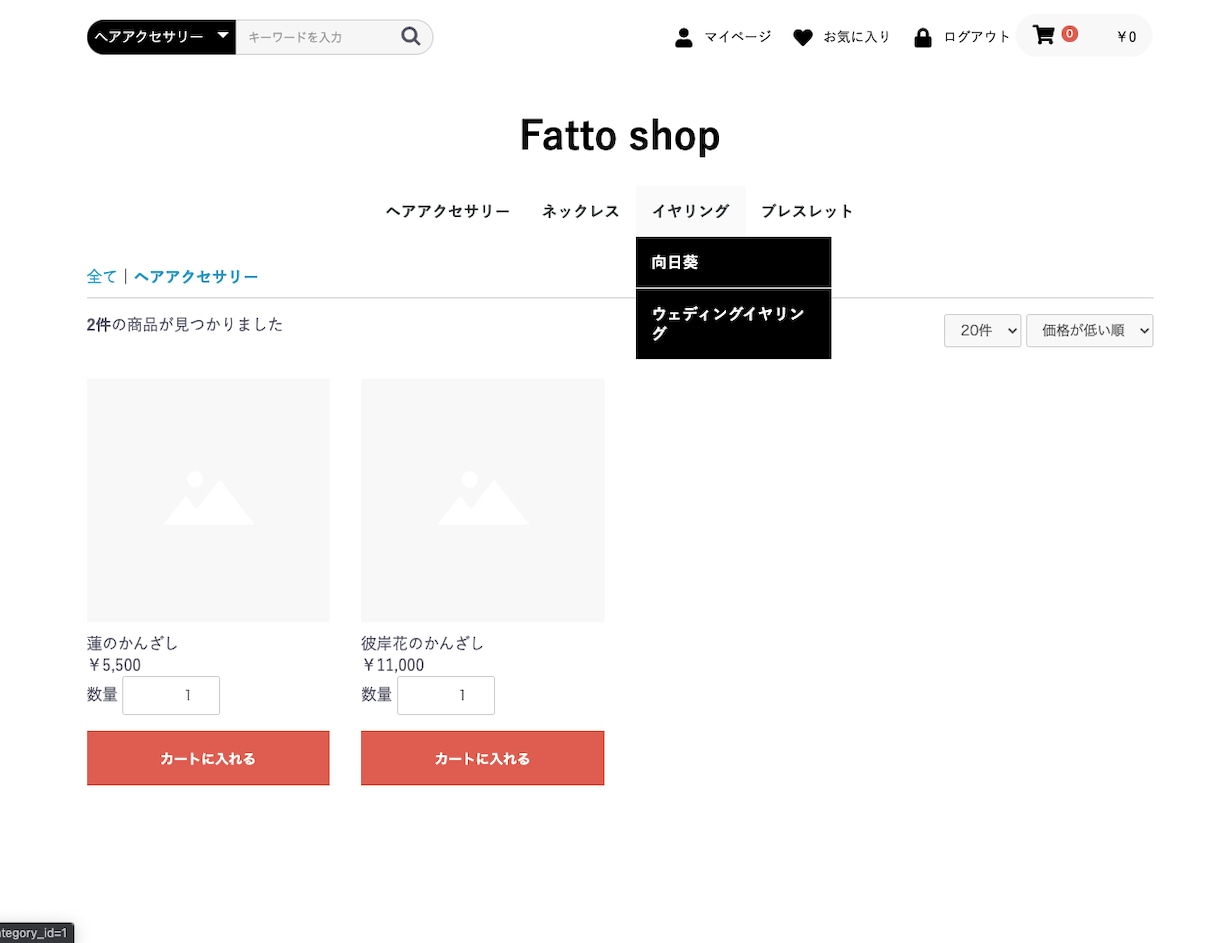Open the イヤリング navigation menu item

click(691, 211)
